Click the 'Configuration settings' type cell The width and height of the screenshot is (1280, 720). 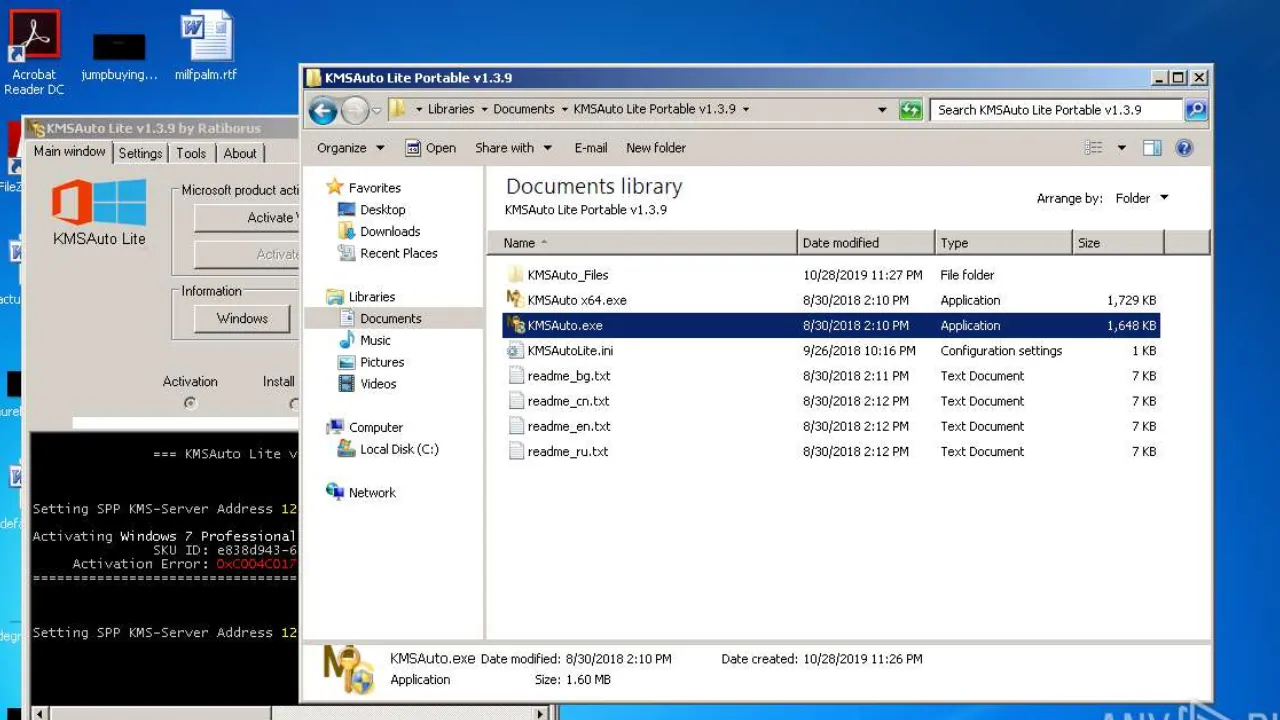(1001, 351)
